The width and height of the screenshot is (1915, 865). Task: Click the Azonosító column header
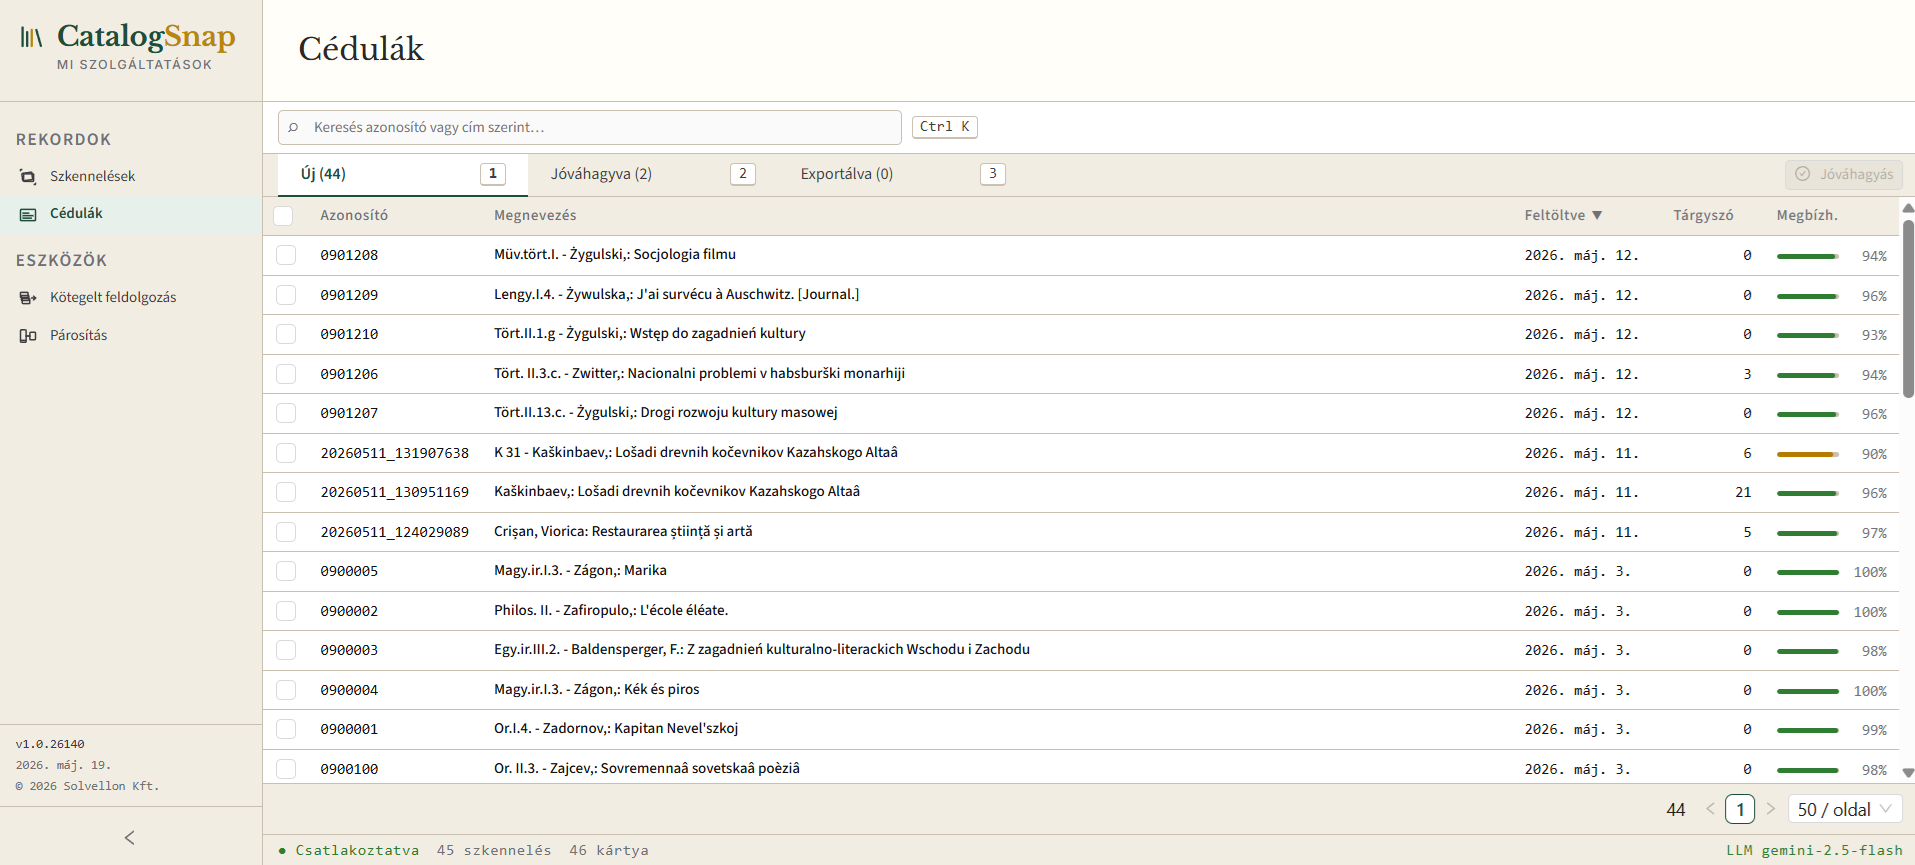pyautogui.click(x=354, y=215)
